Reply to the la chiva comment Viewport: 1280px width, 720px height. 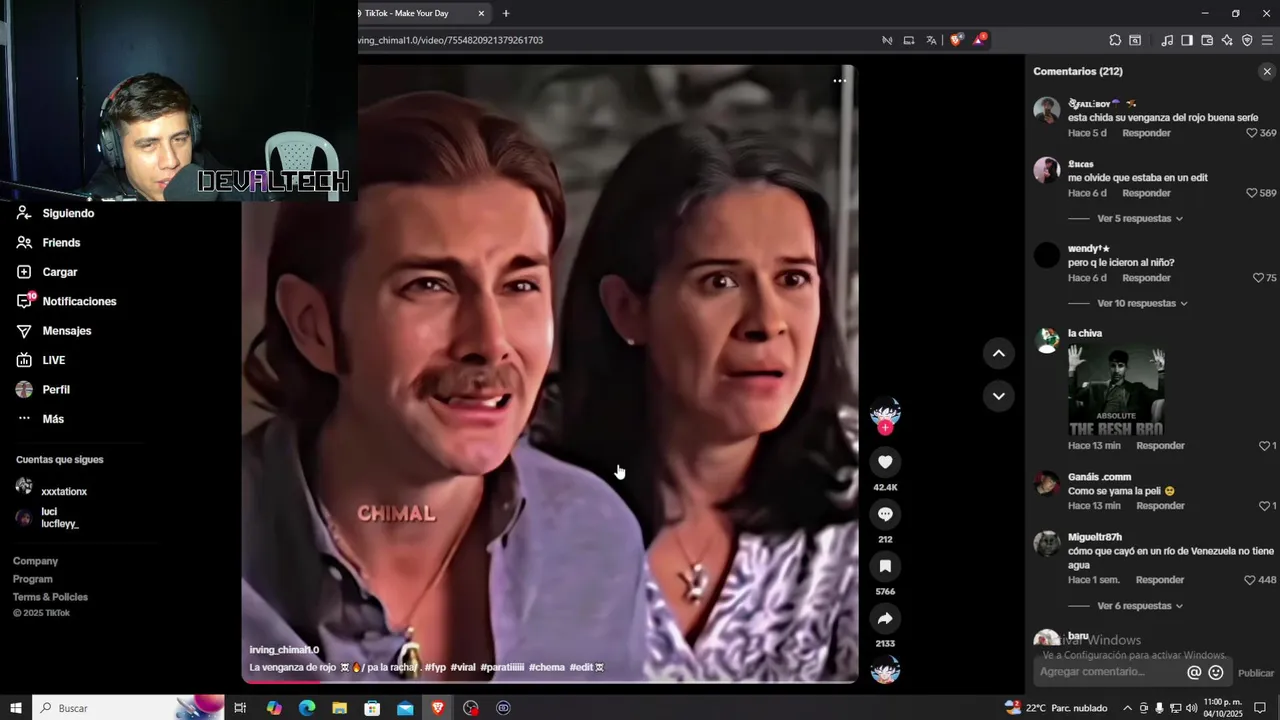point(1160,446)
